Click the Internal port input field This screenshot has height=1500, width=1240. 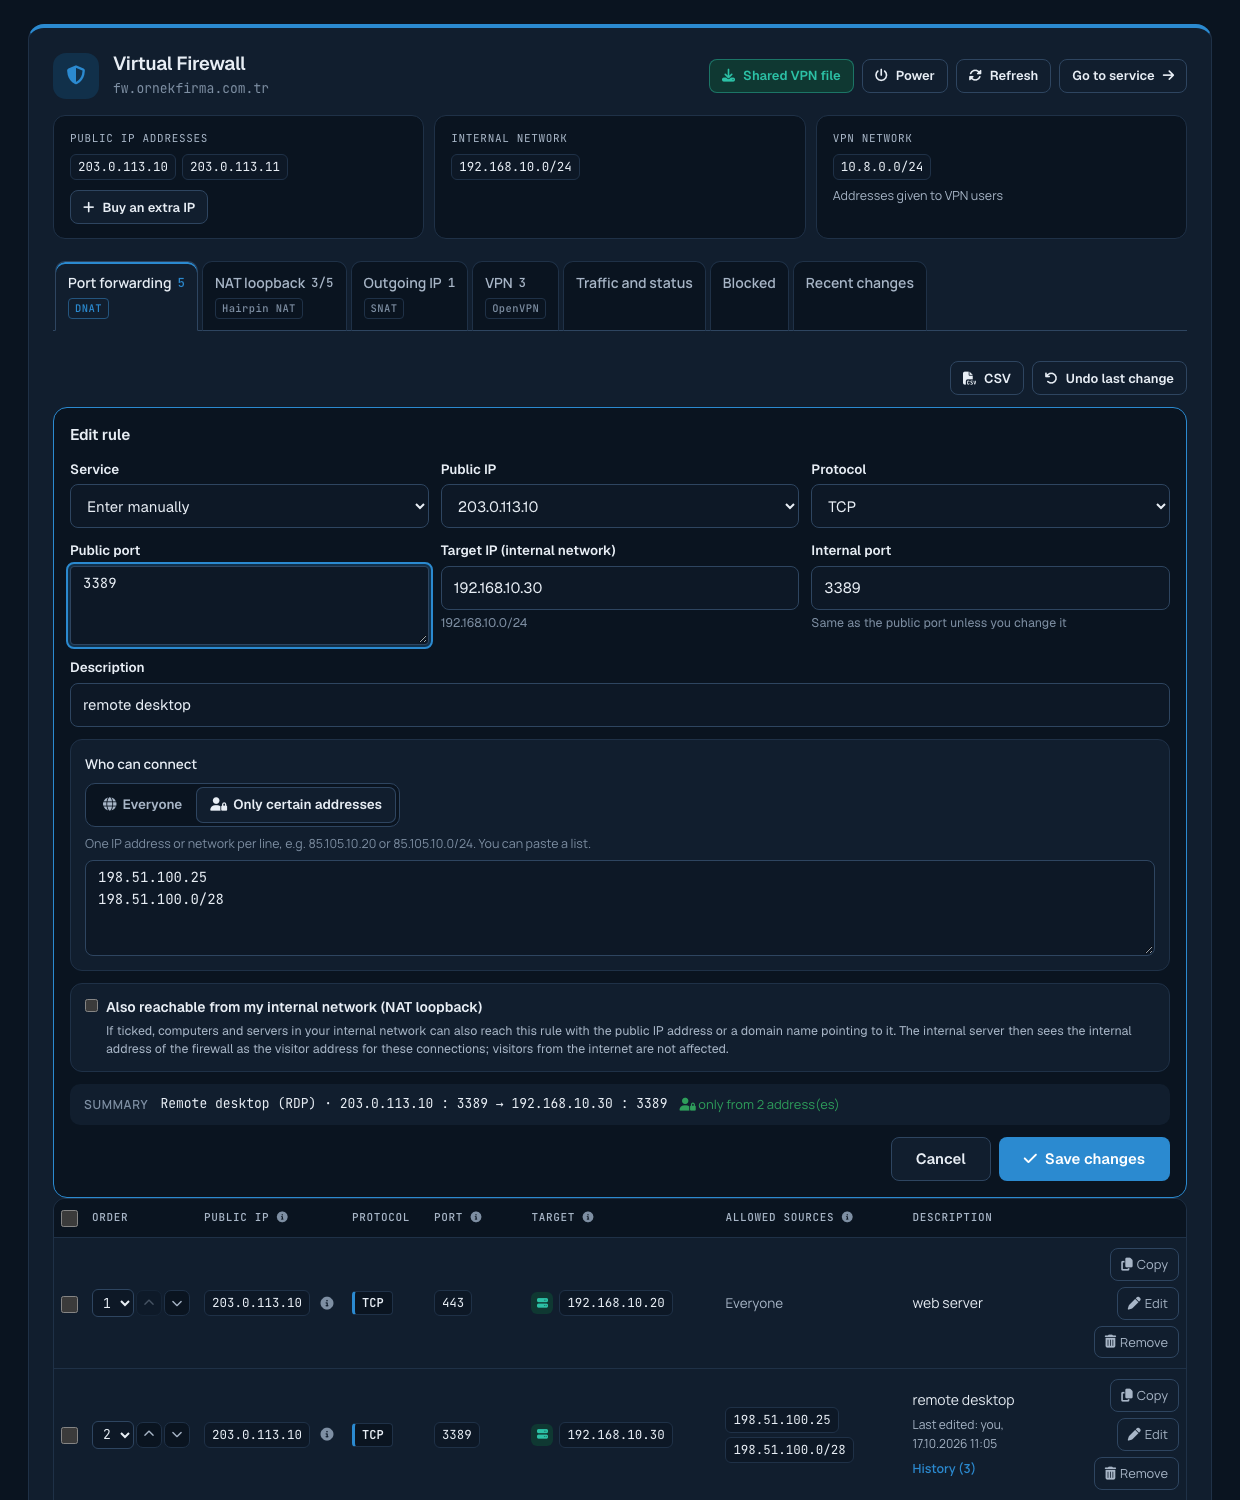(990, 588)
